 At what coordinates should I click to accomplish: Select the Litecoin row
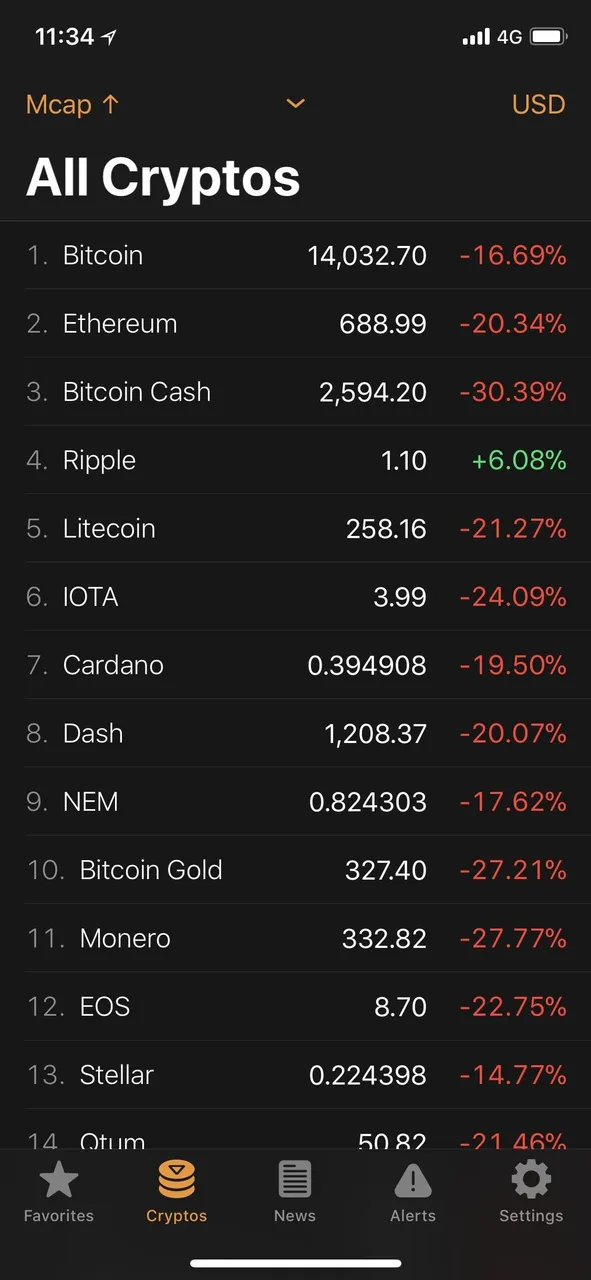296,528
